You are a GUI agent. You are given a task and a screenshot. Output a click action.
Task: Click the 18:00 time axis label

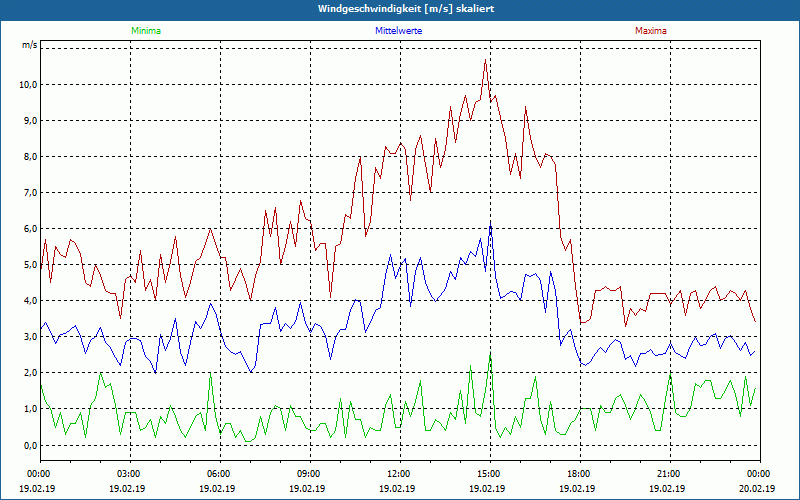(580, 474)
